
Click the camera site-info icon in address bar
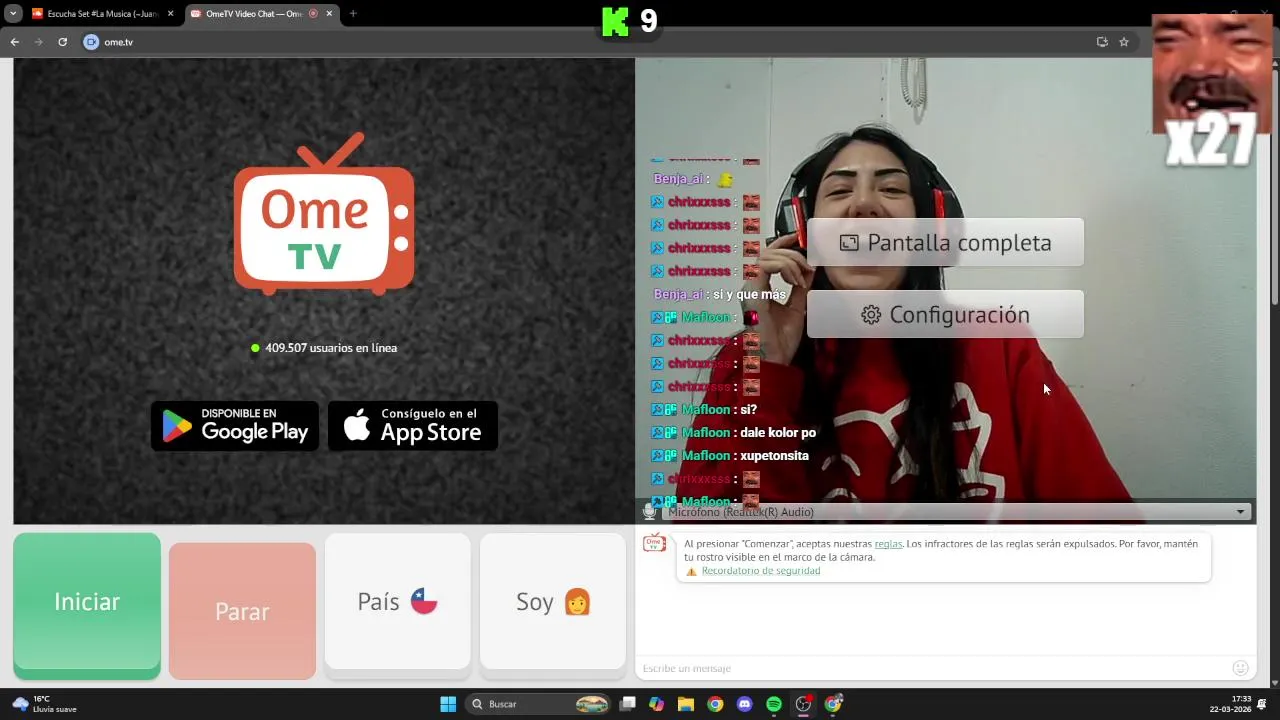[91, 42]
